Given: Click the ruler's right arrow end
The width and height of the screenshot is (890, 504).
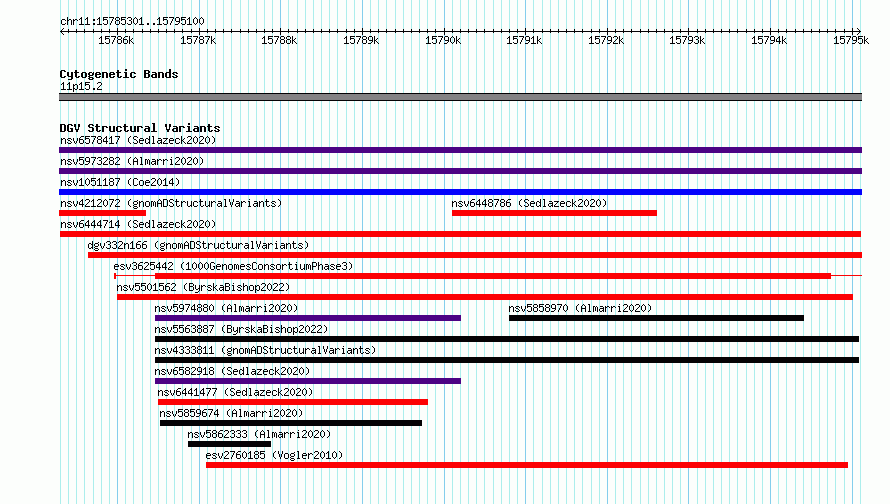Looking at the screenshot, I should pos(859,31).
